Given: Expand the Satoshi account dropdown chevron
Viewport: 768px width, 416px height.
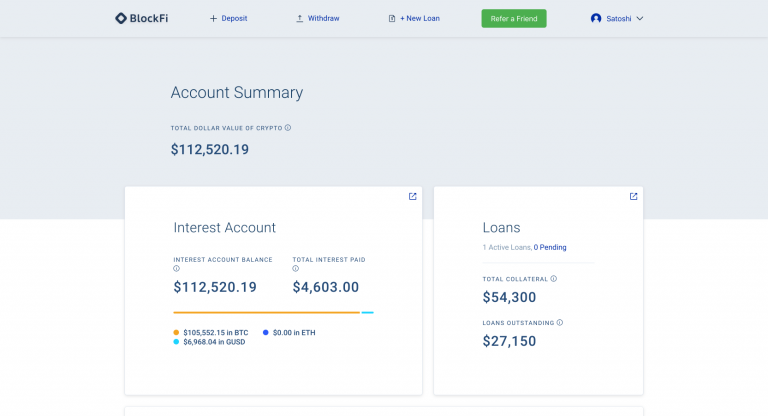Looking at the screenshot, I should (x=640, y=19).
